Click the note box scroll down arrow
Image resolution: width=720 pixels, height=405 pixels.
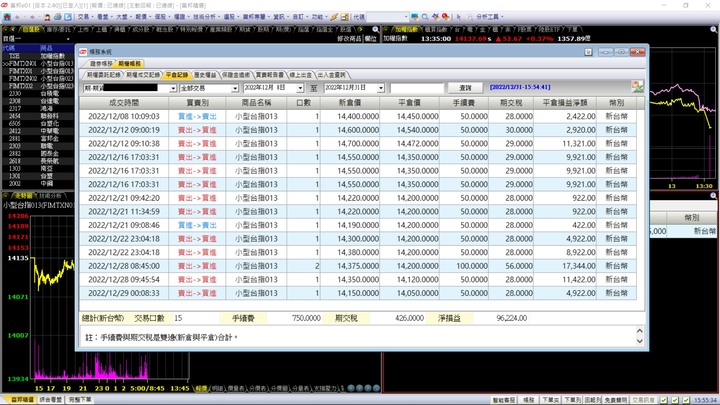click(640, 341)
